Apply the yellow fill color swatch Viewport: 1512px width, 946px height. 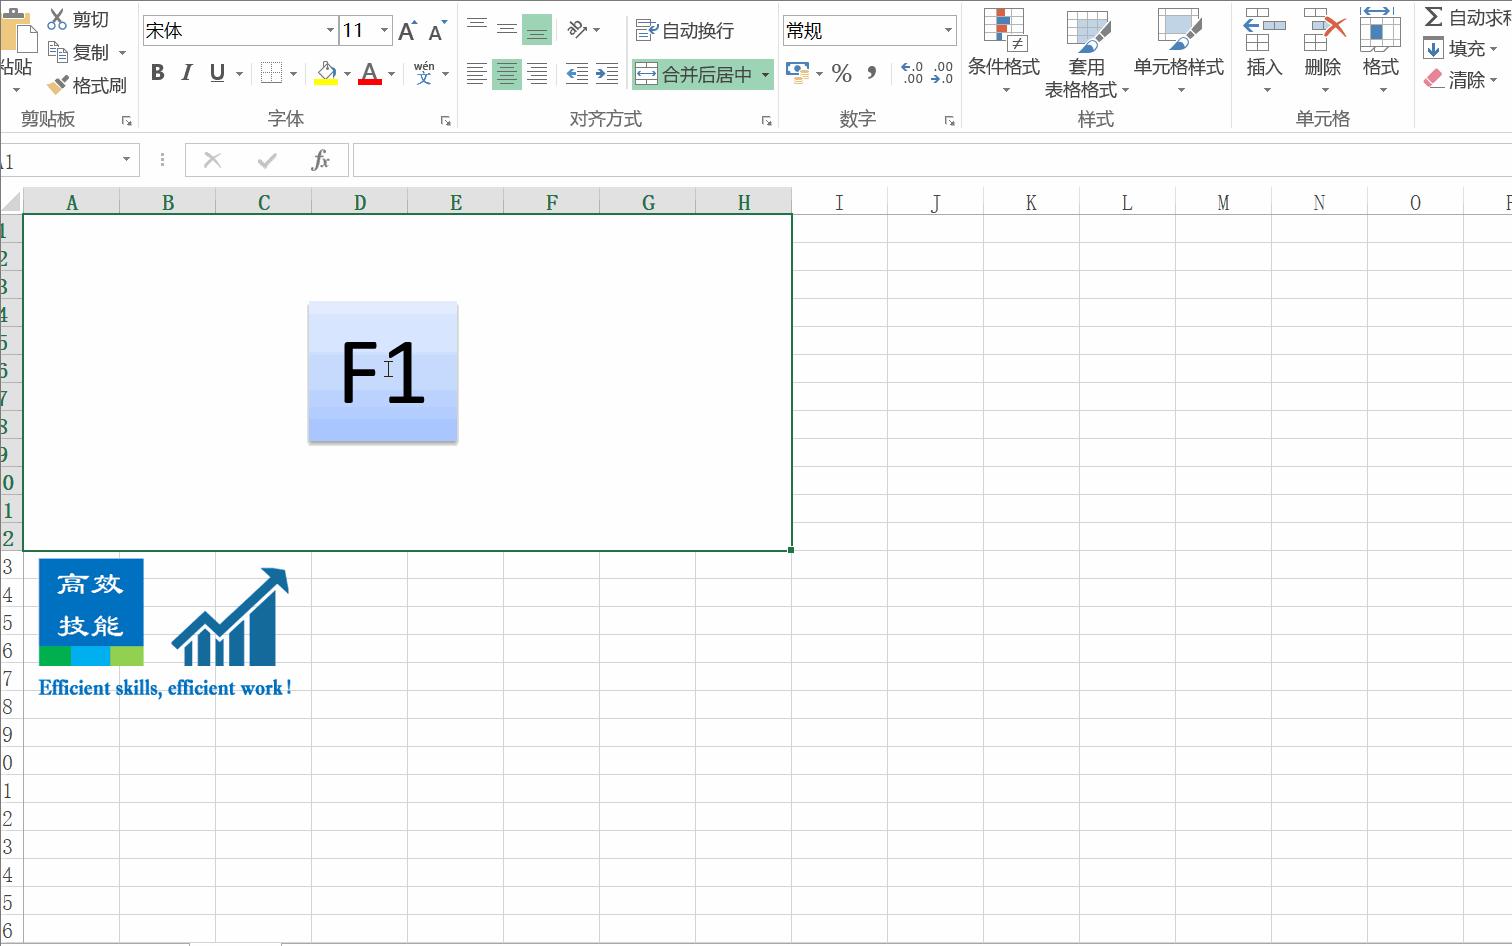[326, 73]
